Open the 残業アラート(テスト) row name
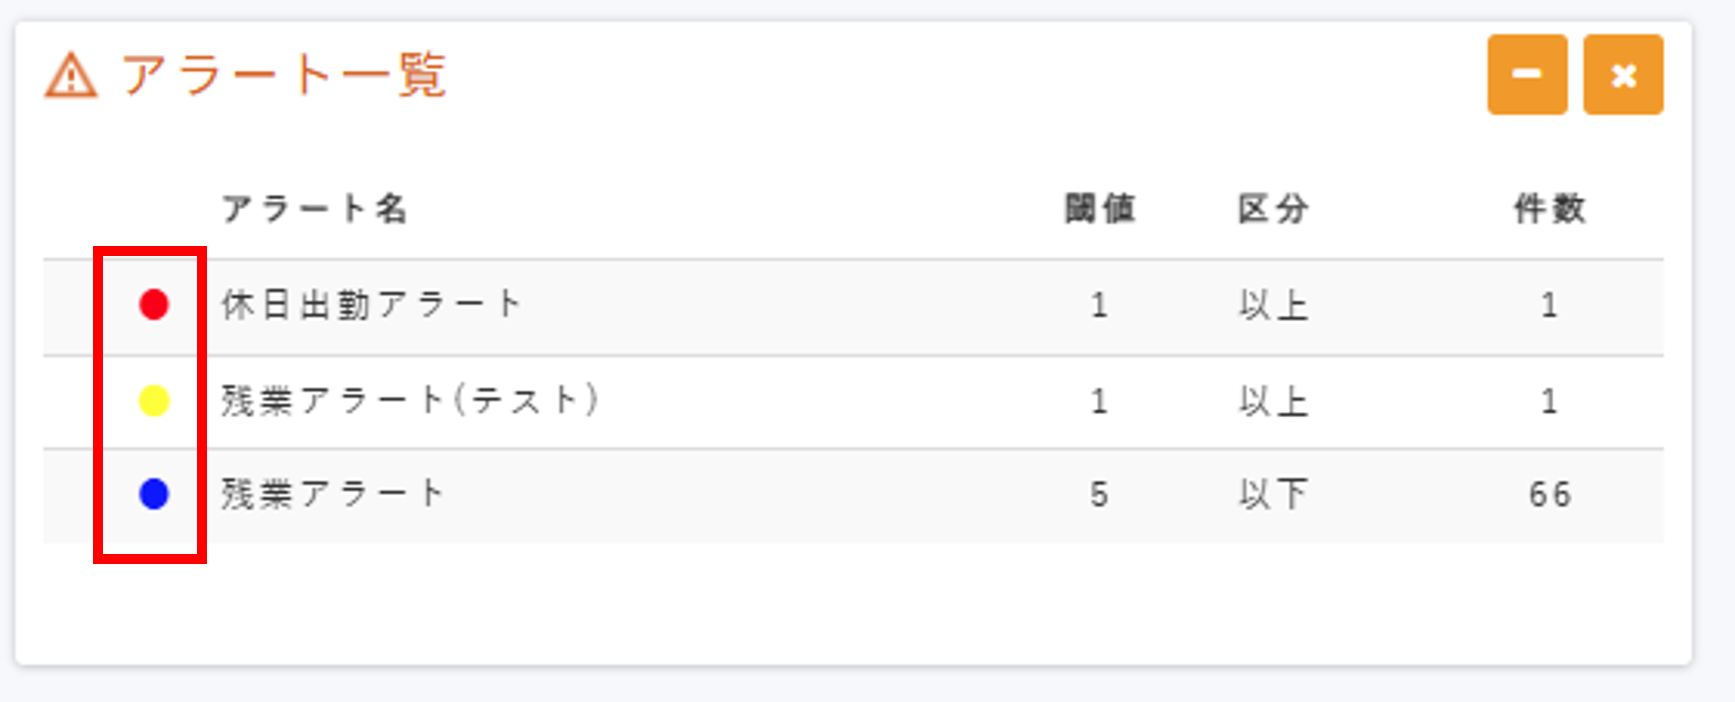The width and height of the screenshot is (1735, 702). click(410, 401)
